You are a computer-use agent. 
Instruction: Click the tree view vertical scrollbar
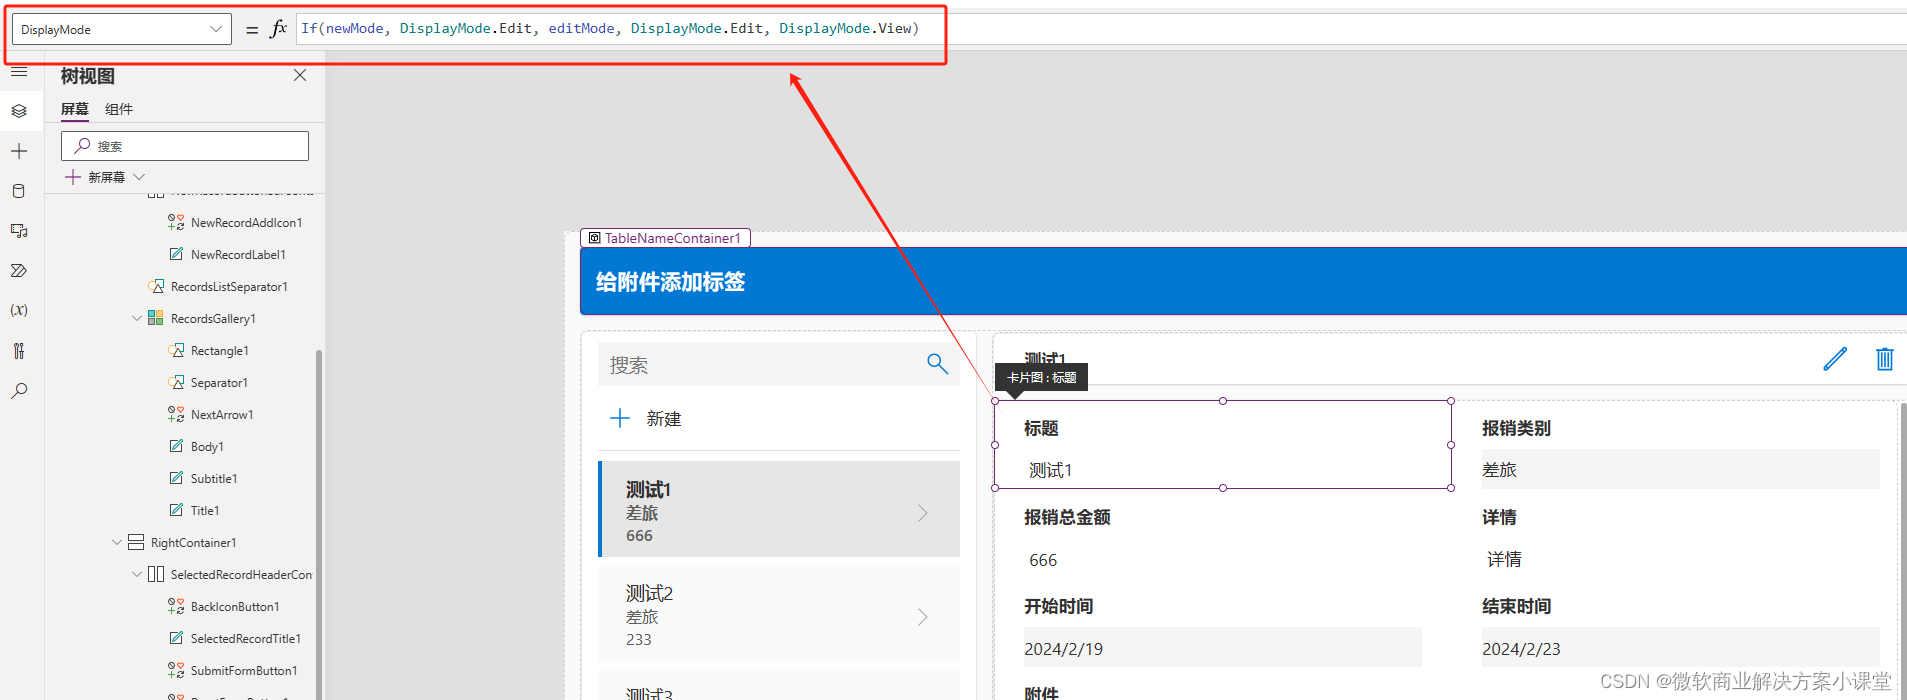click(x=319, y=524)
